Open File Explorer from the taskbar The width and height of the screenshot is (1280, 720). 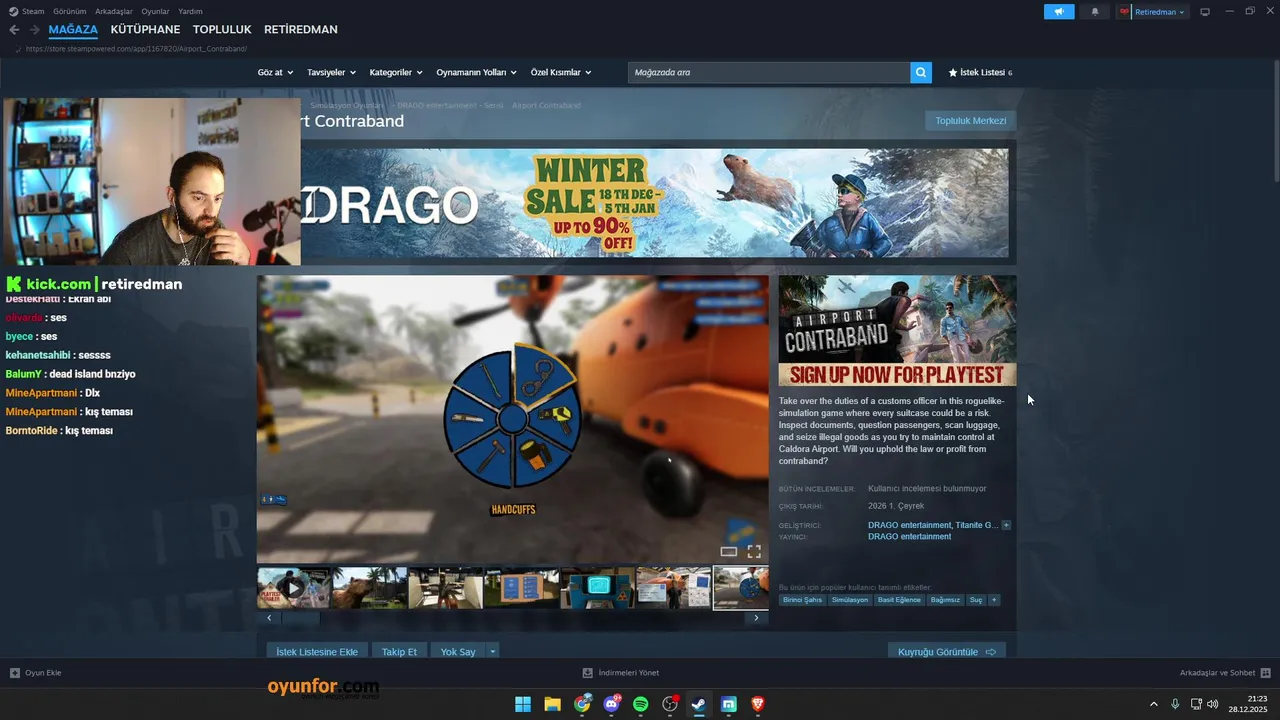tap(552, 704)
